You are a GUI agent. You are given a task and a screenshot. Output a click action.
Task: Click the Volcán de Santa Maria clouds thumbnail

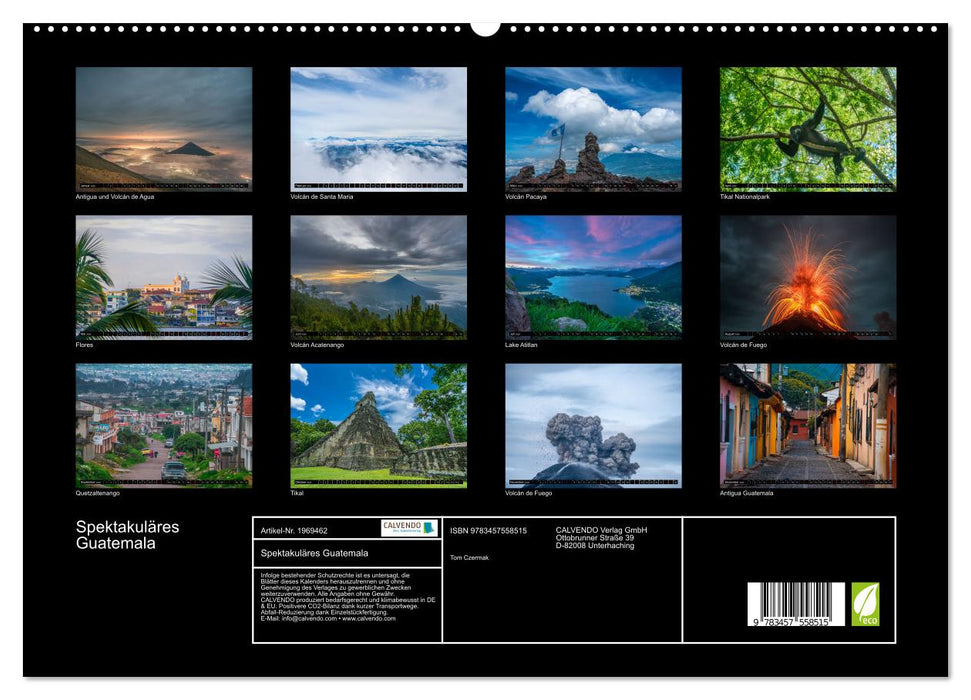click(377, 130)
